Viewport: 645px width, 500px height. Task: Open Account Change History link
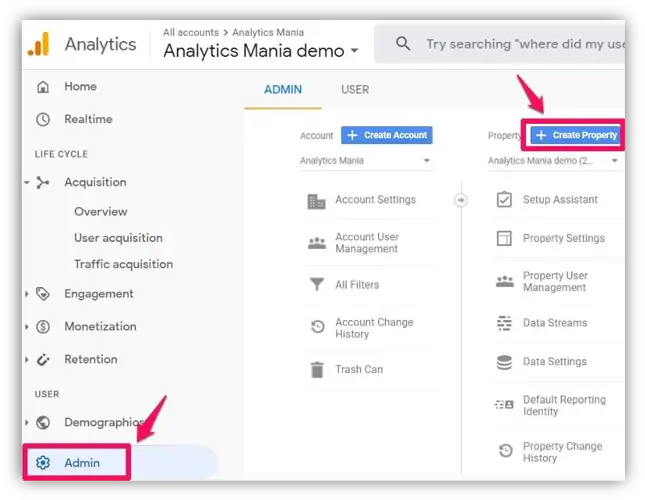click(374, 328)
